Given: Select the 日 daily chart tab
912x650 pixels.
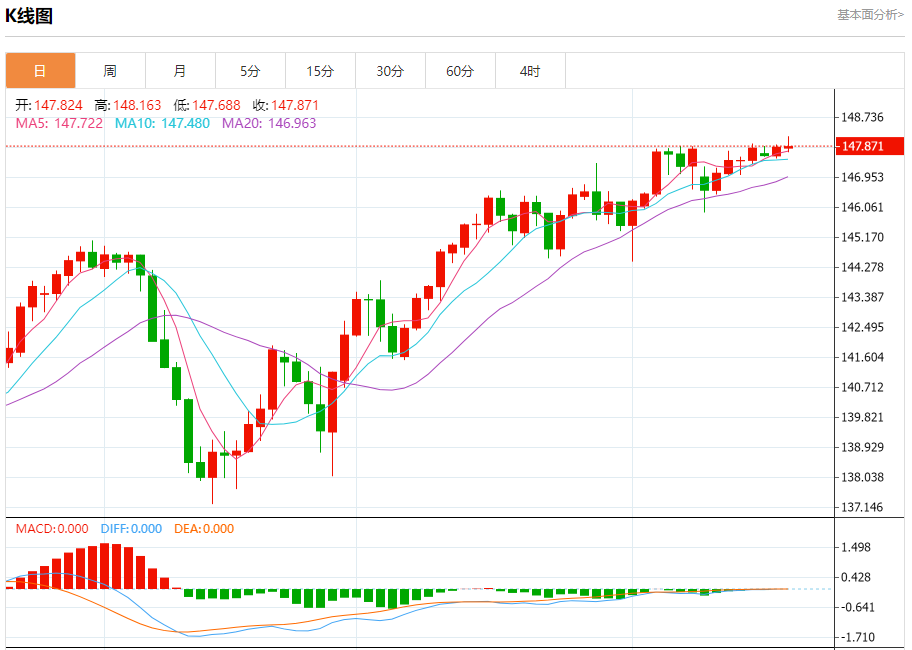Looking at the screenshot, I should pos(41,71).
